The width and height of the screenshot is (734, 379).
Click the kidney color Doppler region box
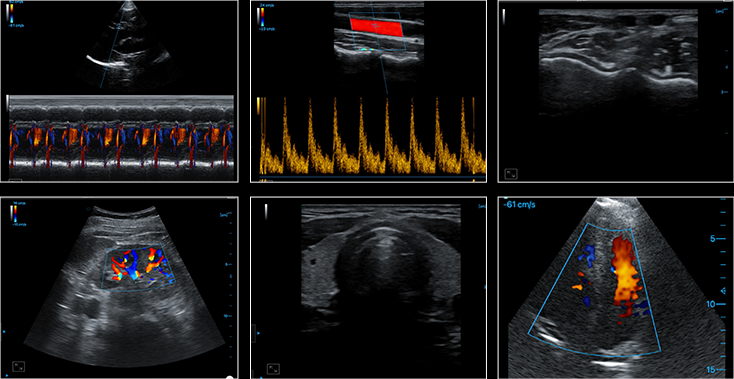[x=138, y=268]
